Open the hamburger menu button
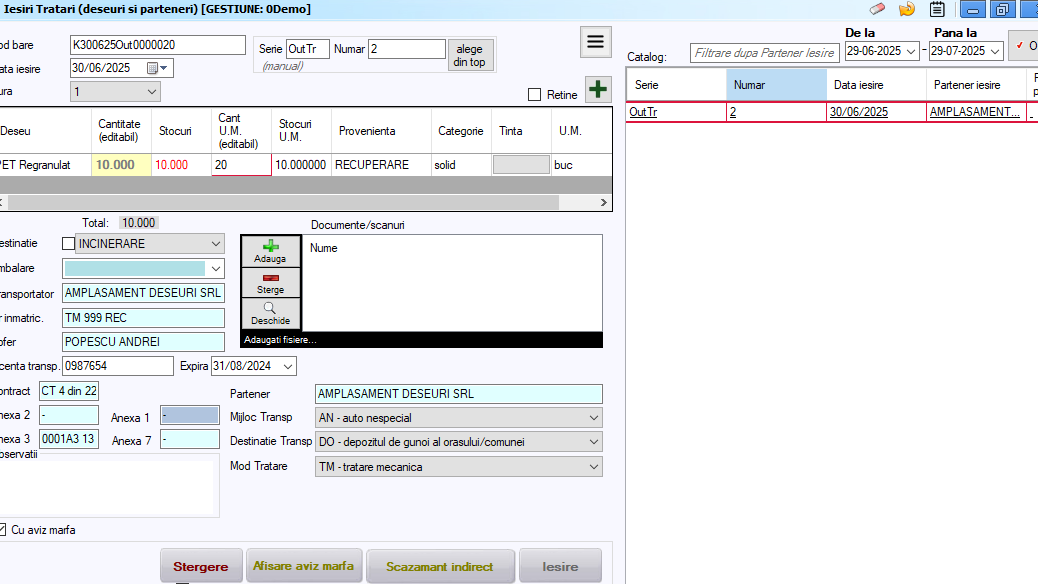Viewport: 1038px width, 584px height. click(x=595, y=42)
